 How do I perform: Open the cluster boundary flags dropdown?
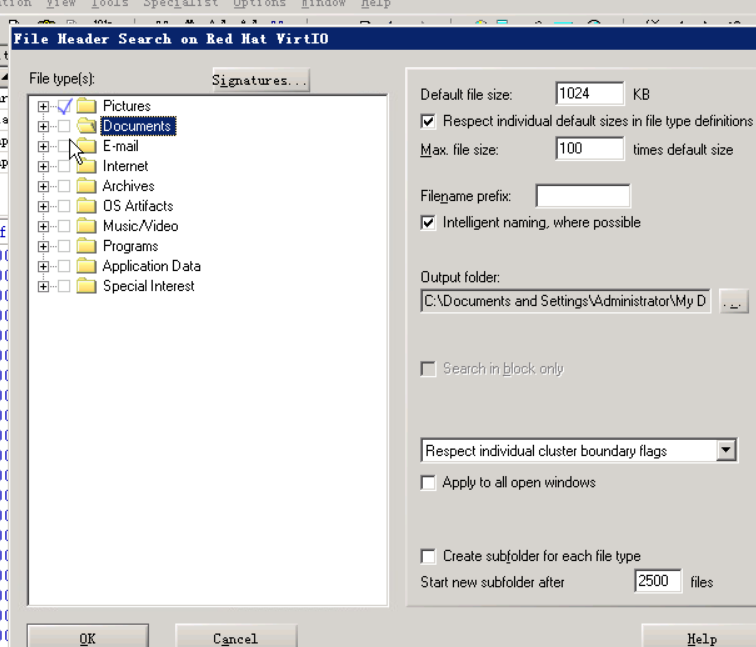(726, 451)
